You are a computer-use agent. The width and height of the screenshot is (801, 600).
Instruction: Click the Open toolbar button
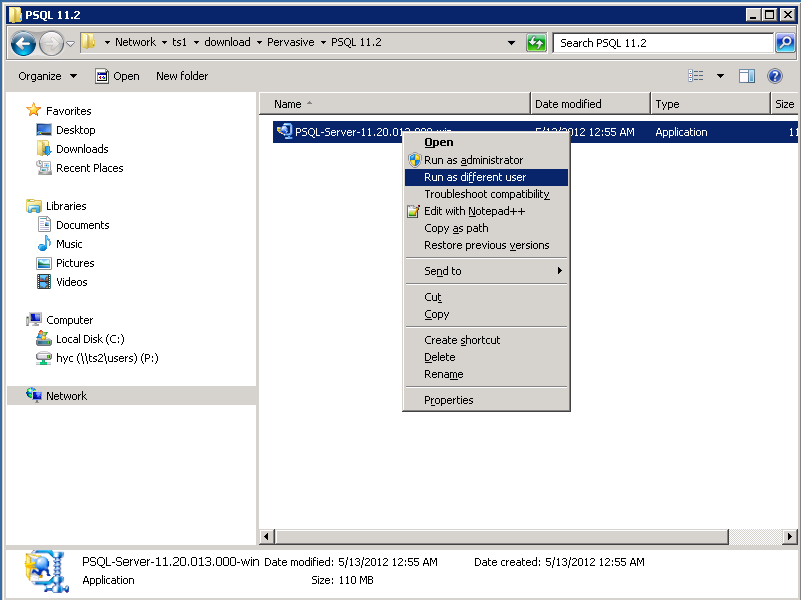[117, 76]
